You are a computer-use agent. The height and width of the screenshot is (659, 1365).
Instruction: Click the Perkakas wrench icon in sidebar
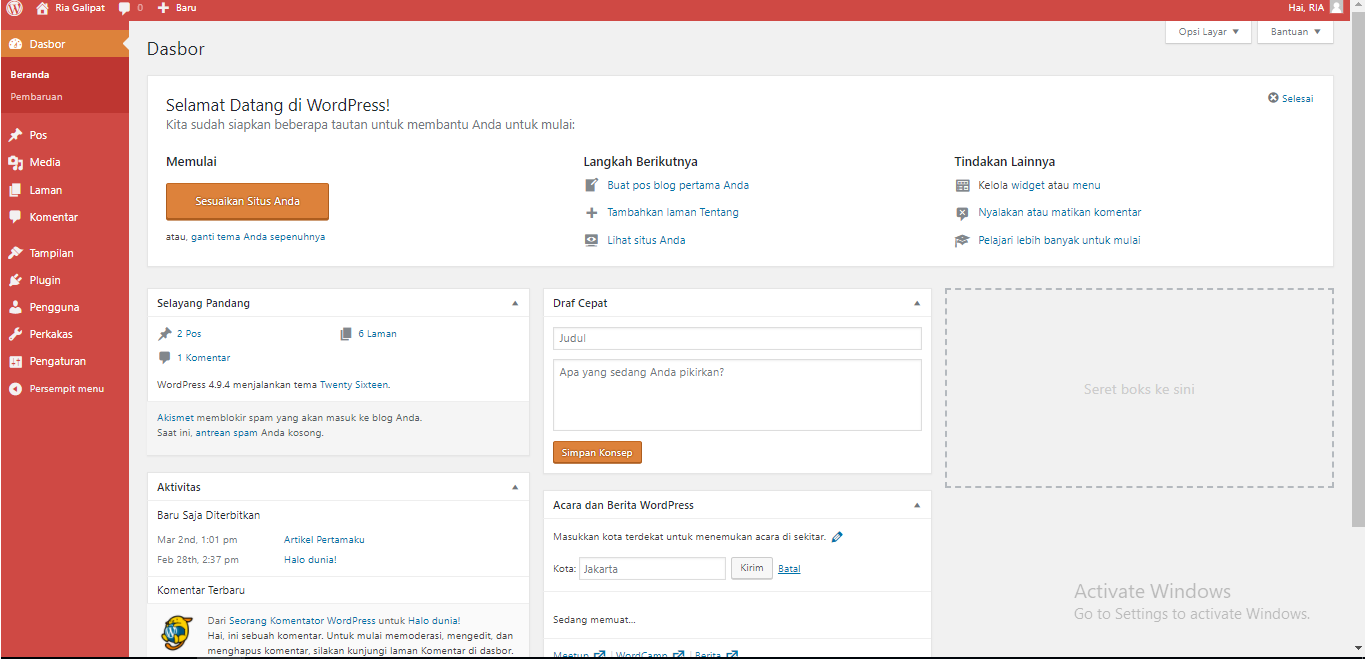pyautogui.click(x=15, y=334)
